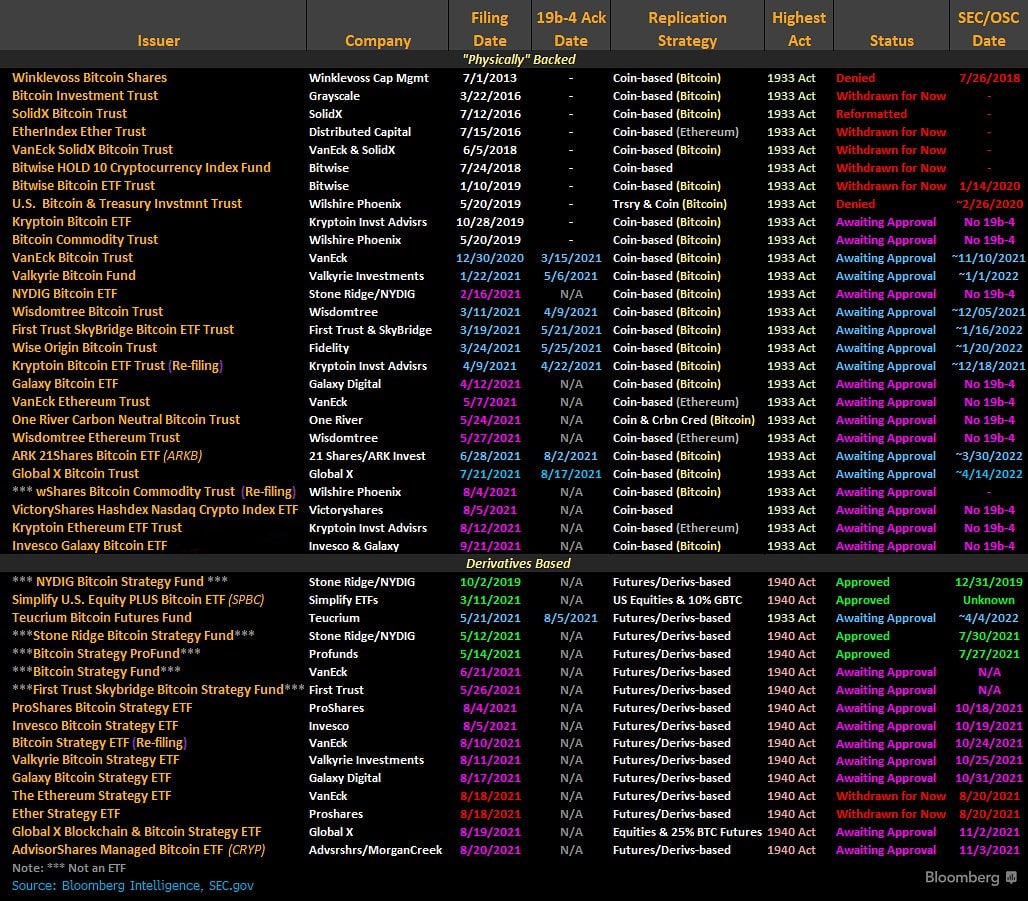
Task: Select Wise Origin Bitcoin Trust issuer
Action: pyautogui.click(x=84, y=348)
